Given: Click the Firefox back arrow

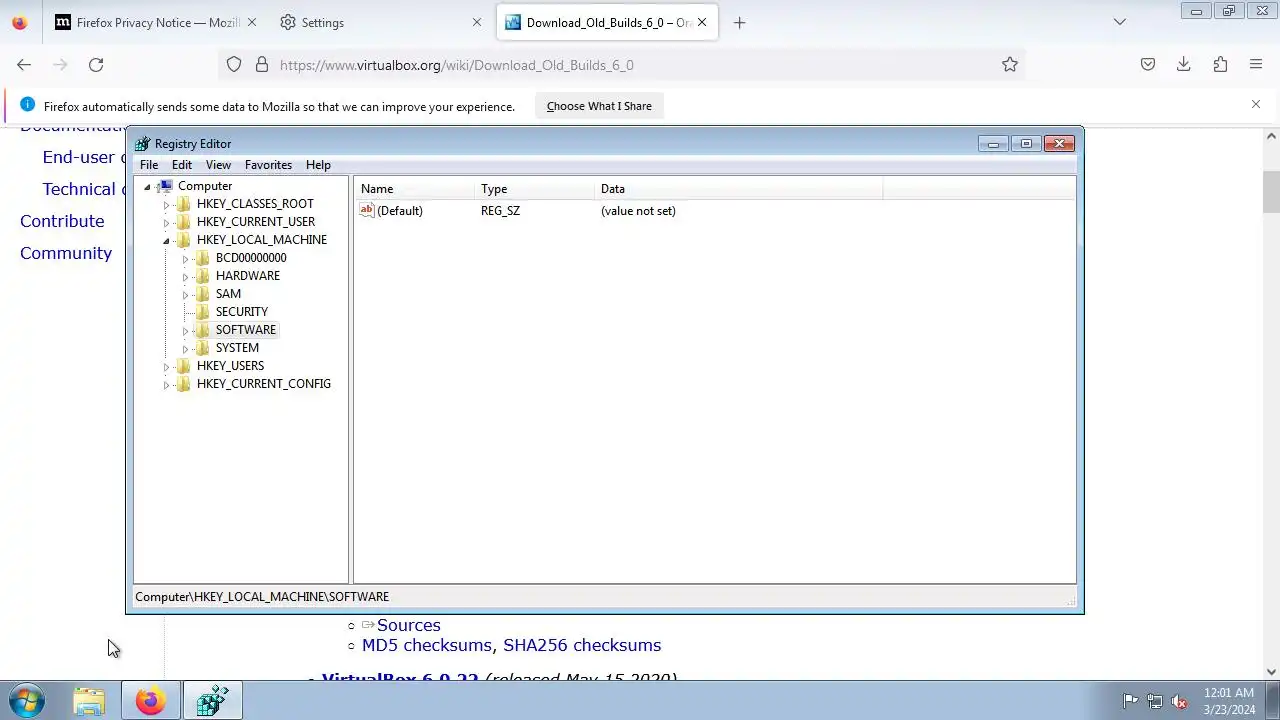Looking at the screenshot, I should pyautogui.click(x=24, y=65).
